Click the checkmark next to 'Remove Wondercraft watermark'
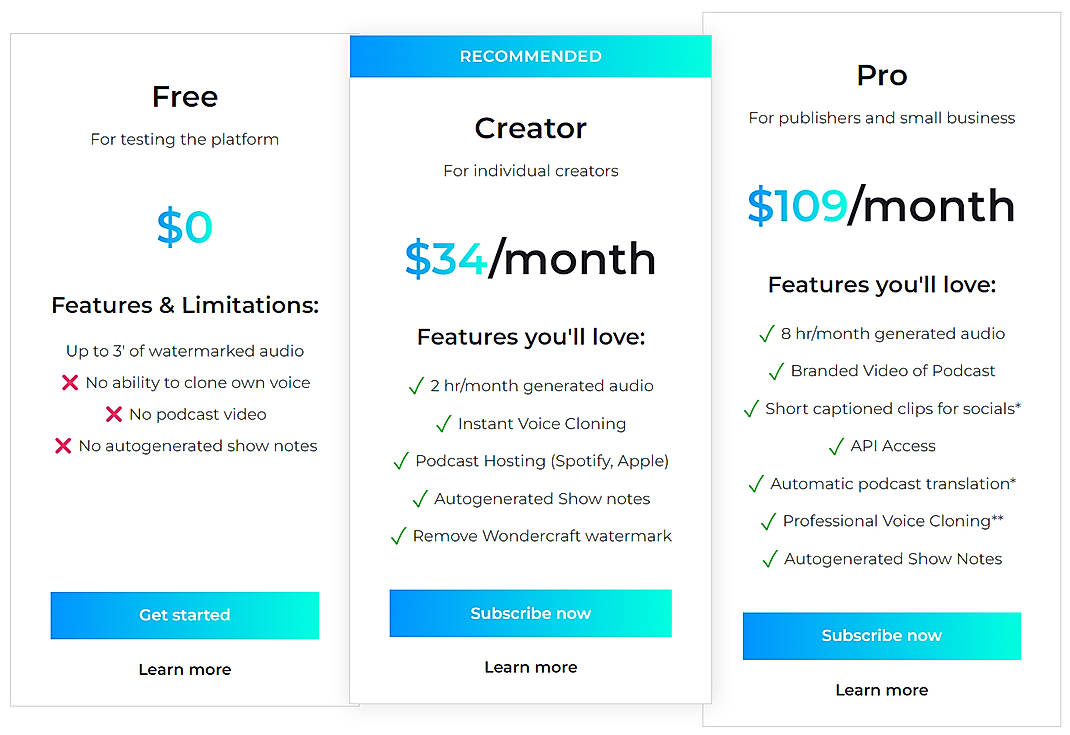This screenshot has width=1070, height=735. click(399, 536)
